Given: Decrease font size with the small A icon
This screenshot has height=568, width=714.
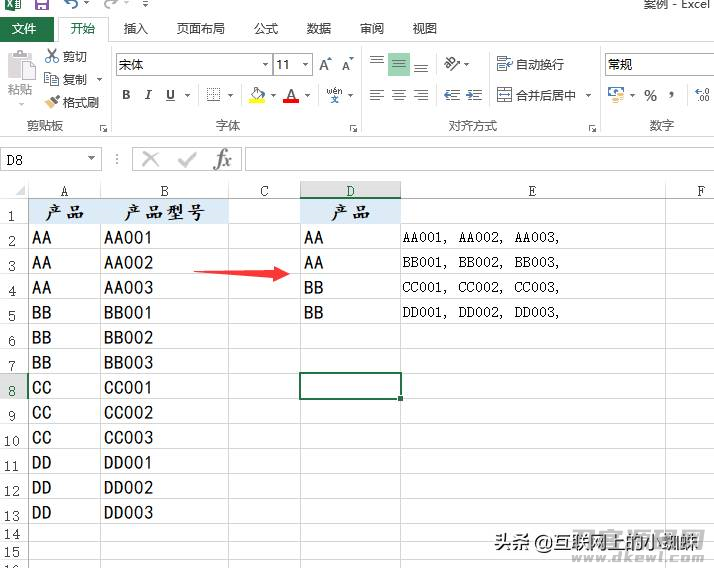Looking at the screenshot, I should tap(347, 65).
